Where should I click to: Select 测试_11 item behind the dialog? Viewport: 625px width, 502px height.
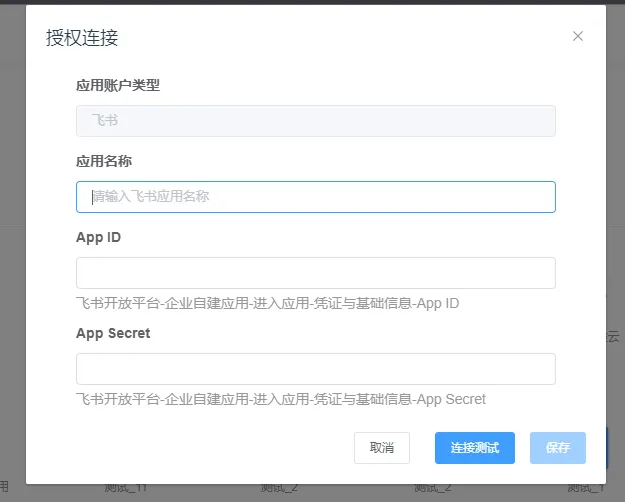coord(127,490)
